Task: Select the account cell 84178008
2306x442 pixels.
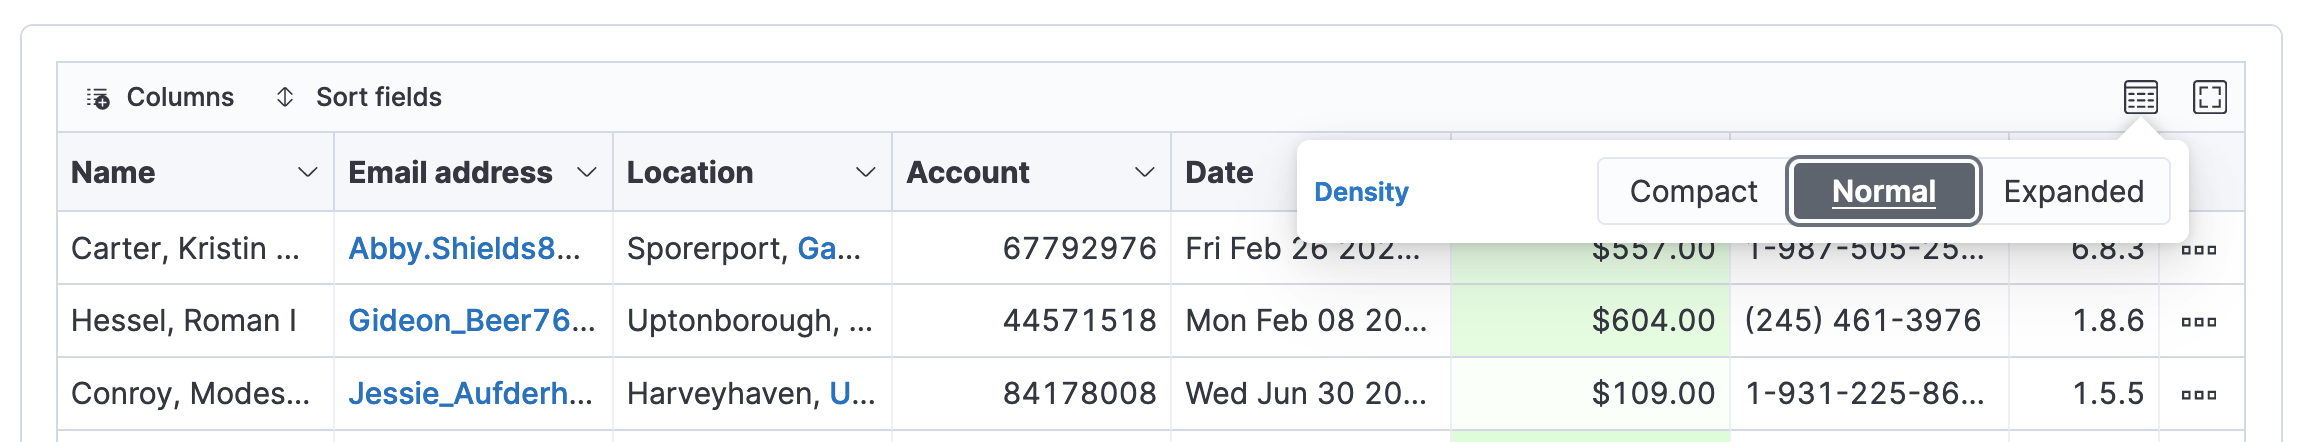Action: 1031,394
